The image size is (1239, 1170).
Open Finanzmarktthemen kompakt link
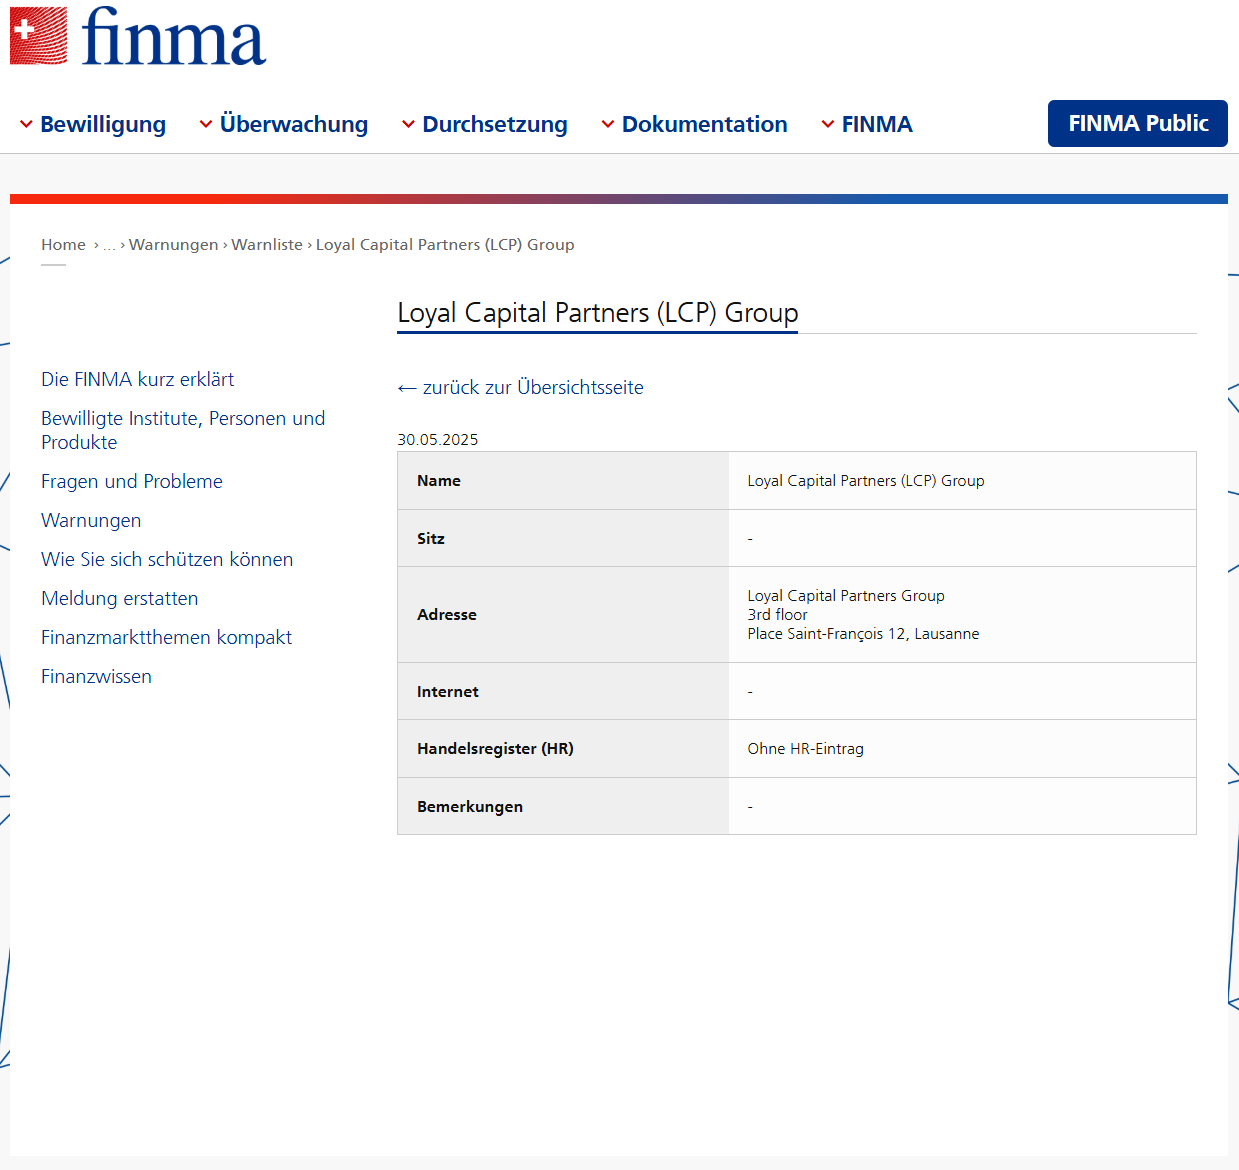(166, 637)
